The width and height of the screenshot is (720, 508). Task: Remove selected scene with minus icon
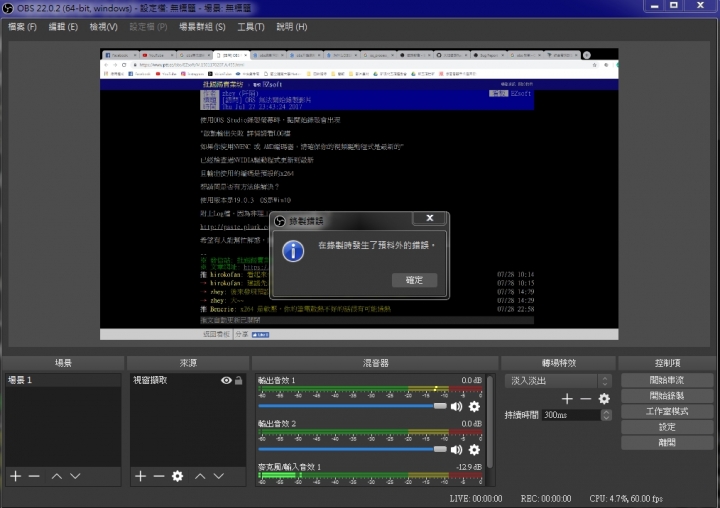pos(34,476)
